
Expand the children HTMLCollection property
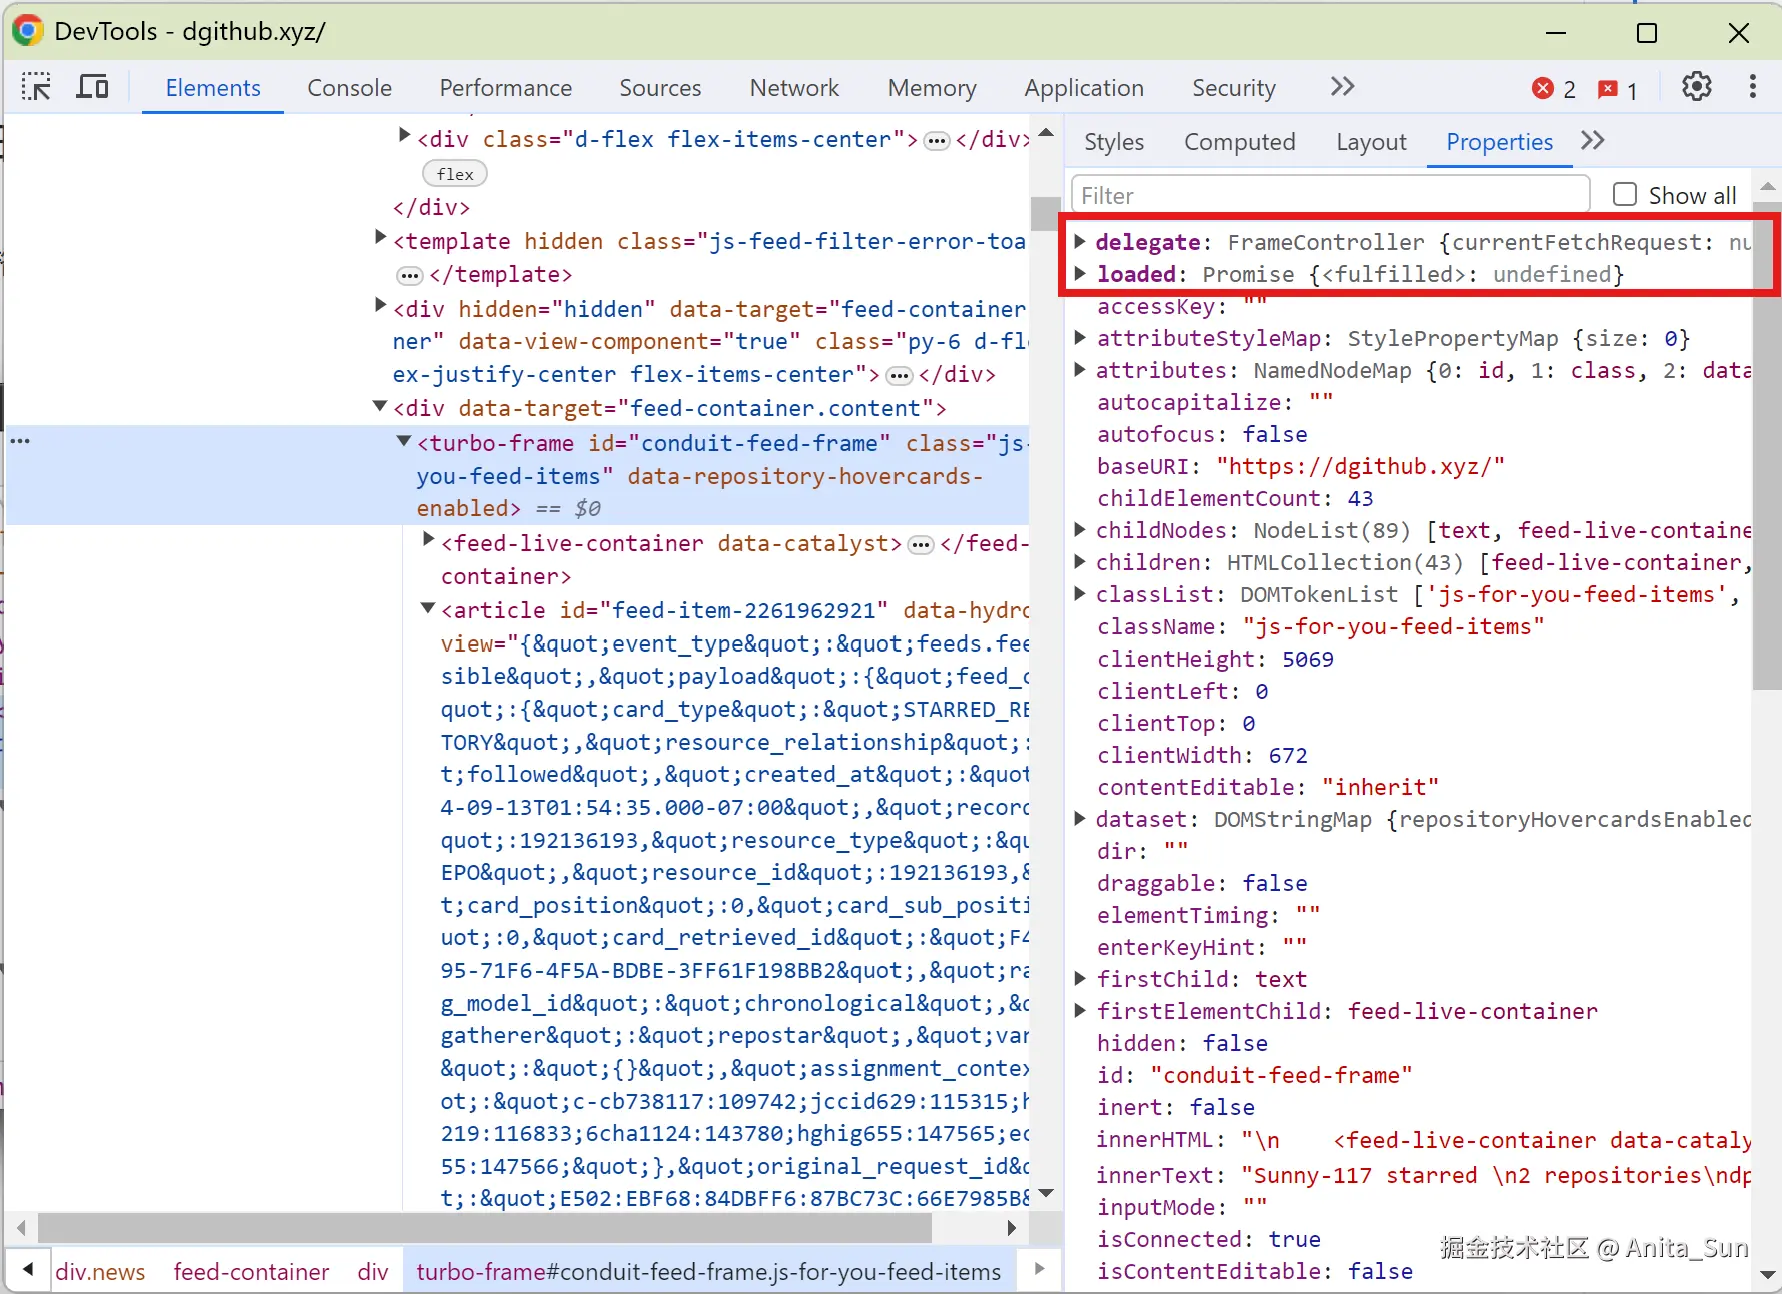[x=1080, y=561]
